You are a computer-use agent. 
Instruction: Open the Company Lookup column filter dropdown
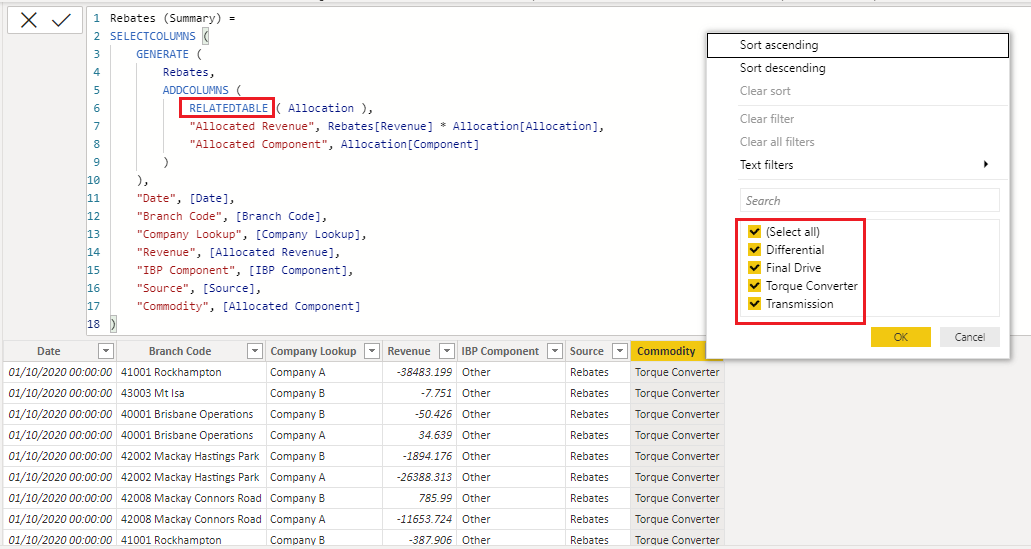click(372, 351)
